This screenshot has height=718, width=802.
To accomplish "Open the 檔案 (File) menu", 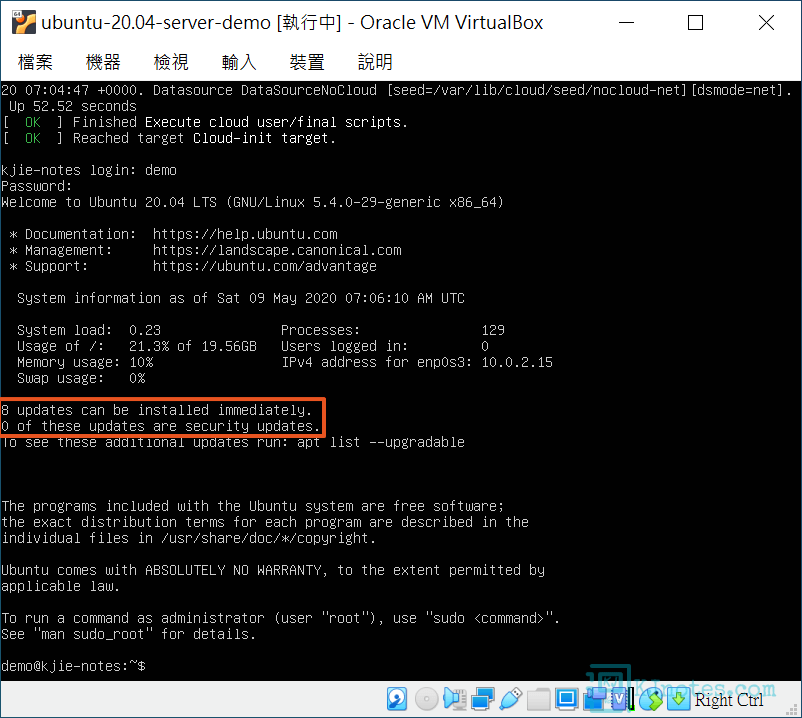I will tap(35, 62).
